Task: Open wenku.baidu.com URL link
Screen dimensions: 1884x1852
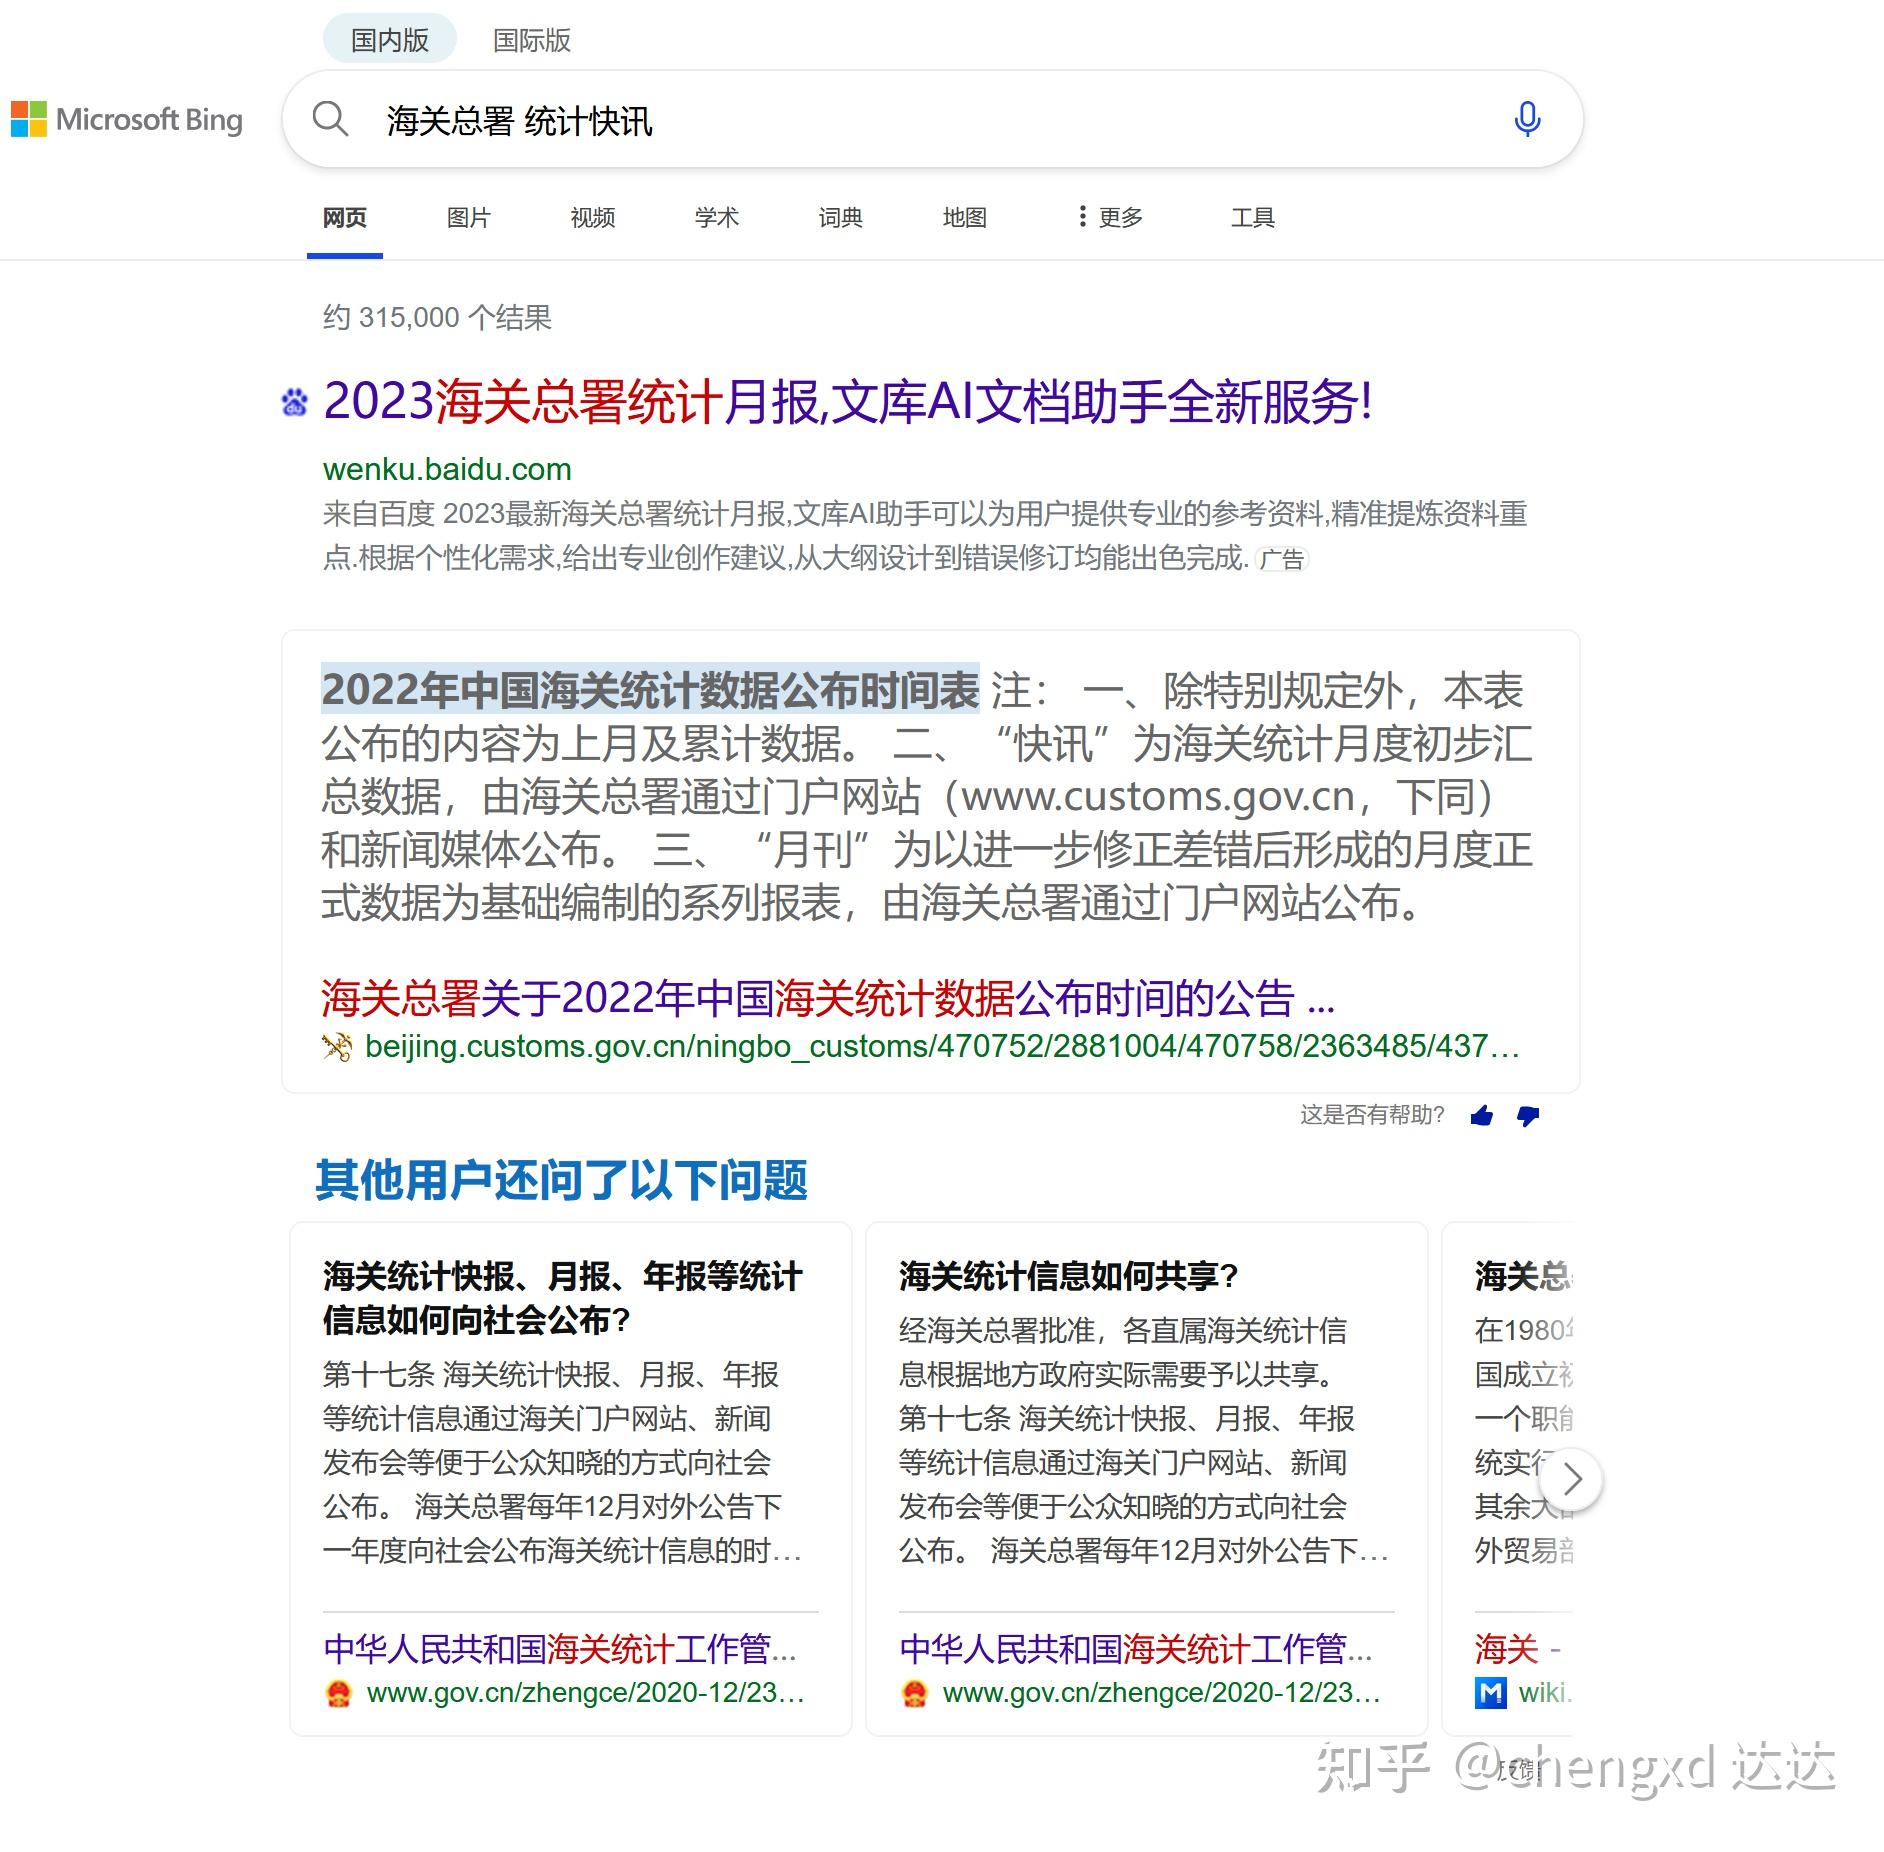Action: click(x=447, y=469)
